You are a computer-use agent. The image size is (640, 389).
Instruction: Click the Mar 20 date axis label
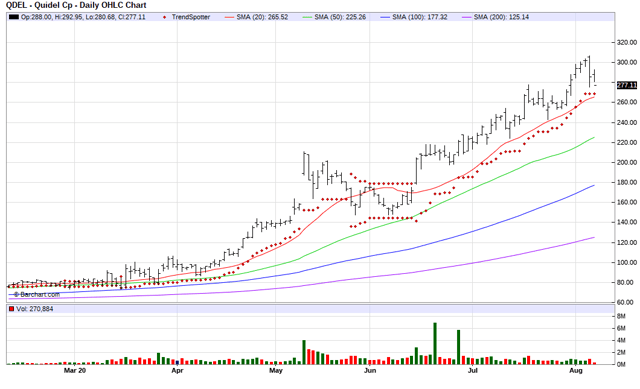point(75,371)
